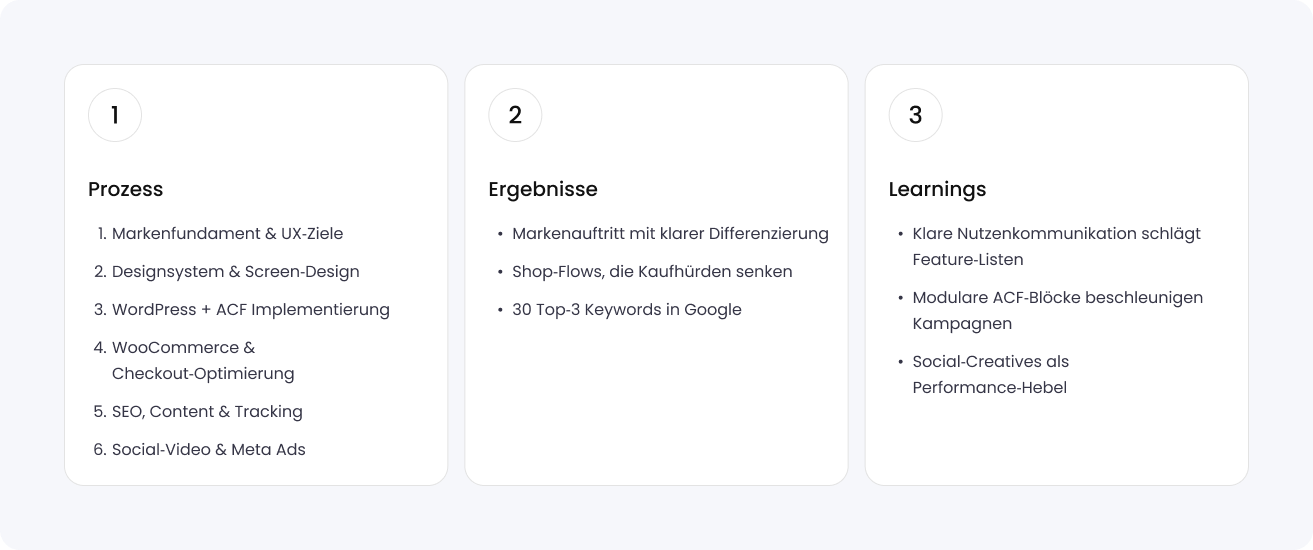Click the bullet before Shop-Flows item

[500, 272]
